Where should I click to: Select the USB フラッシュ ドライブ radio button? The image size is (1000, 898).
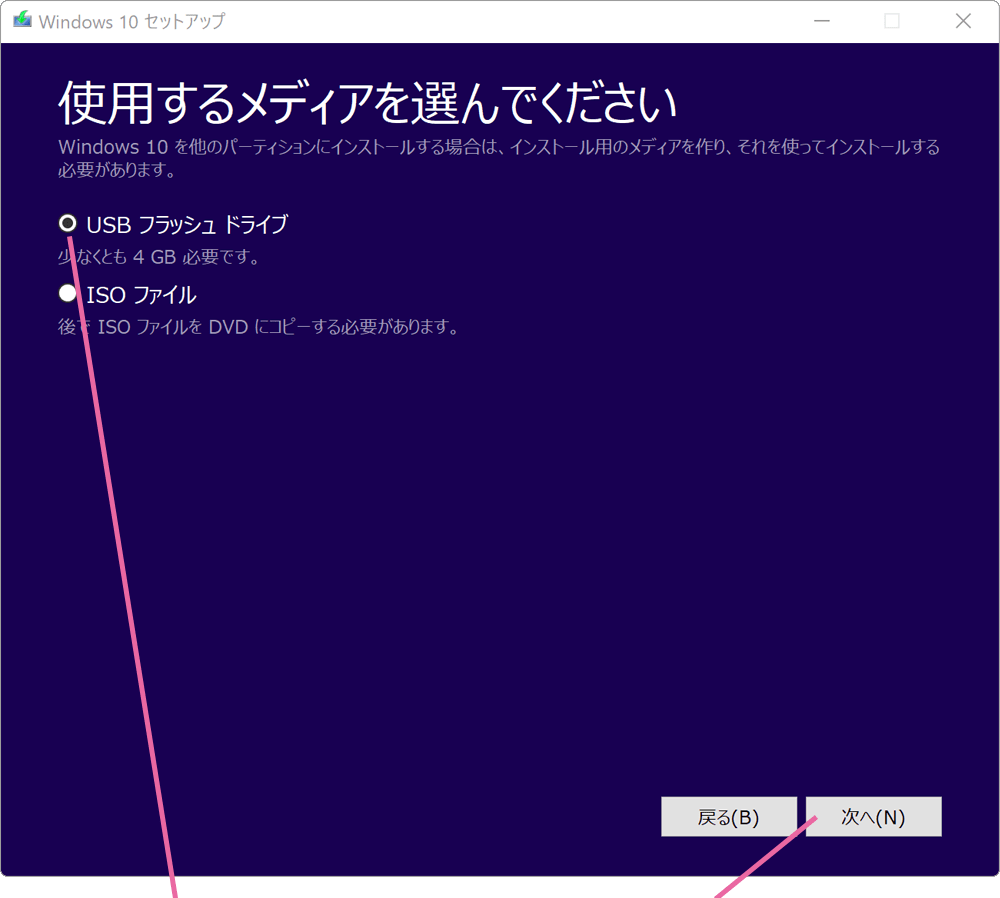(68, 224)
